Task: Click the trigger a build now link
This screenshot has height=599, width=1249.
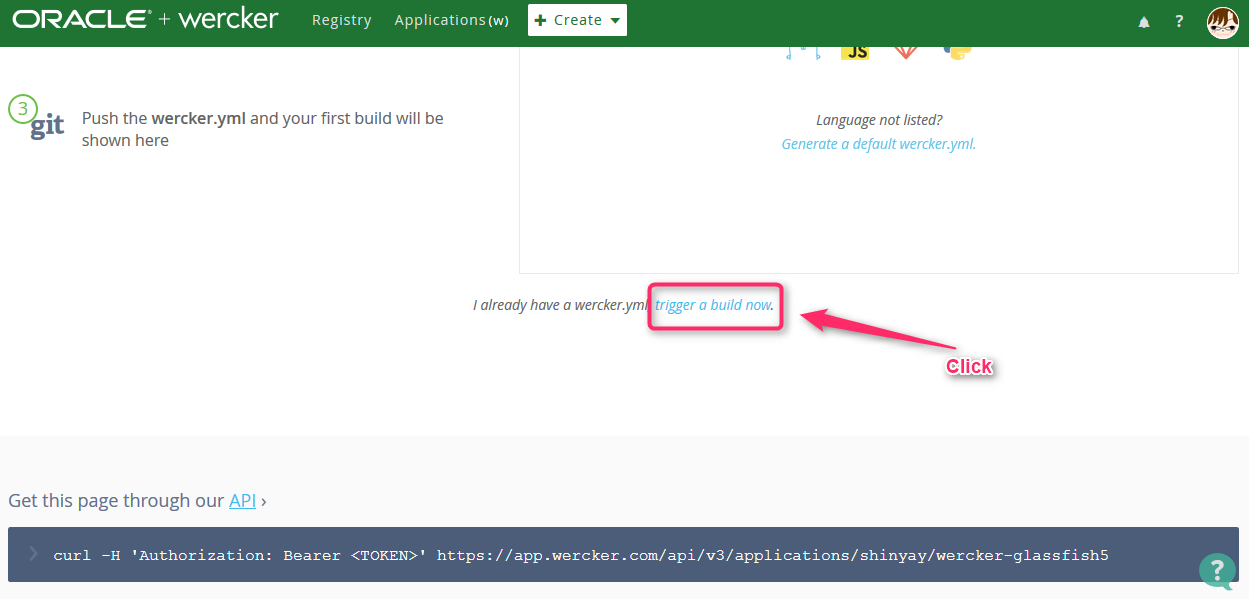Action: click(x=714, y=305)
